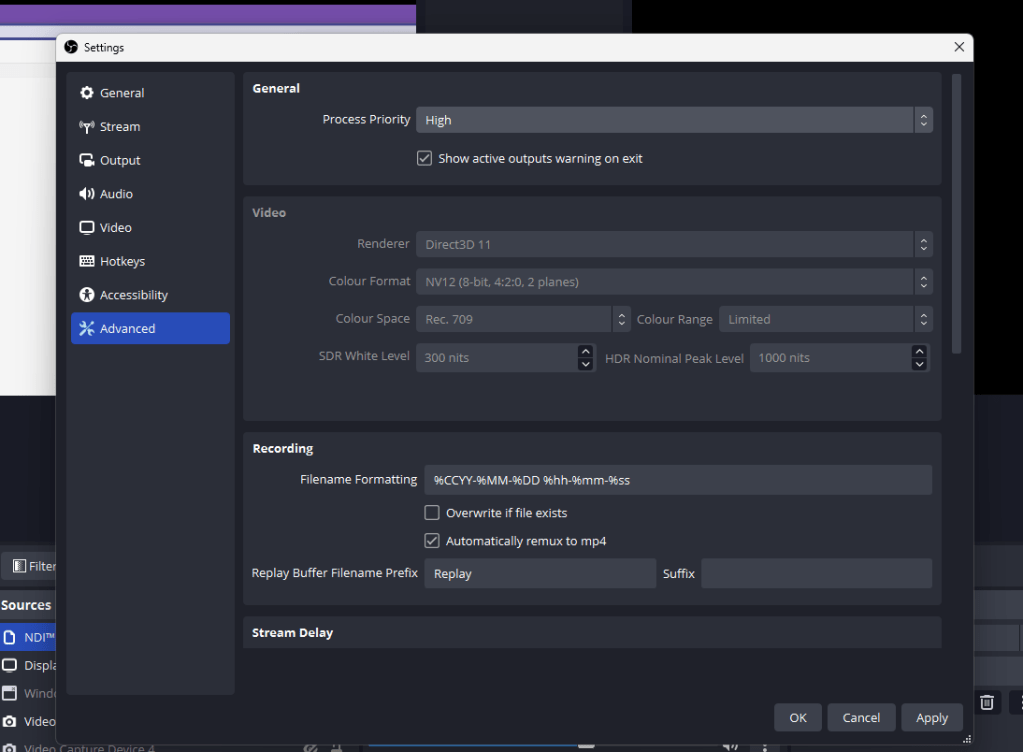The image size is (1023, 752).
Task: Click Apply to save settings
Action: [x=932, y=717]
